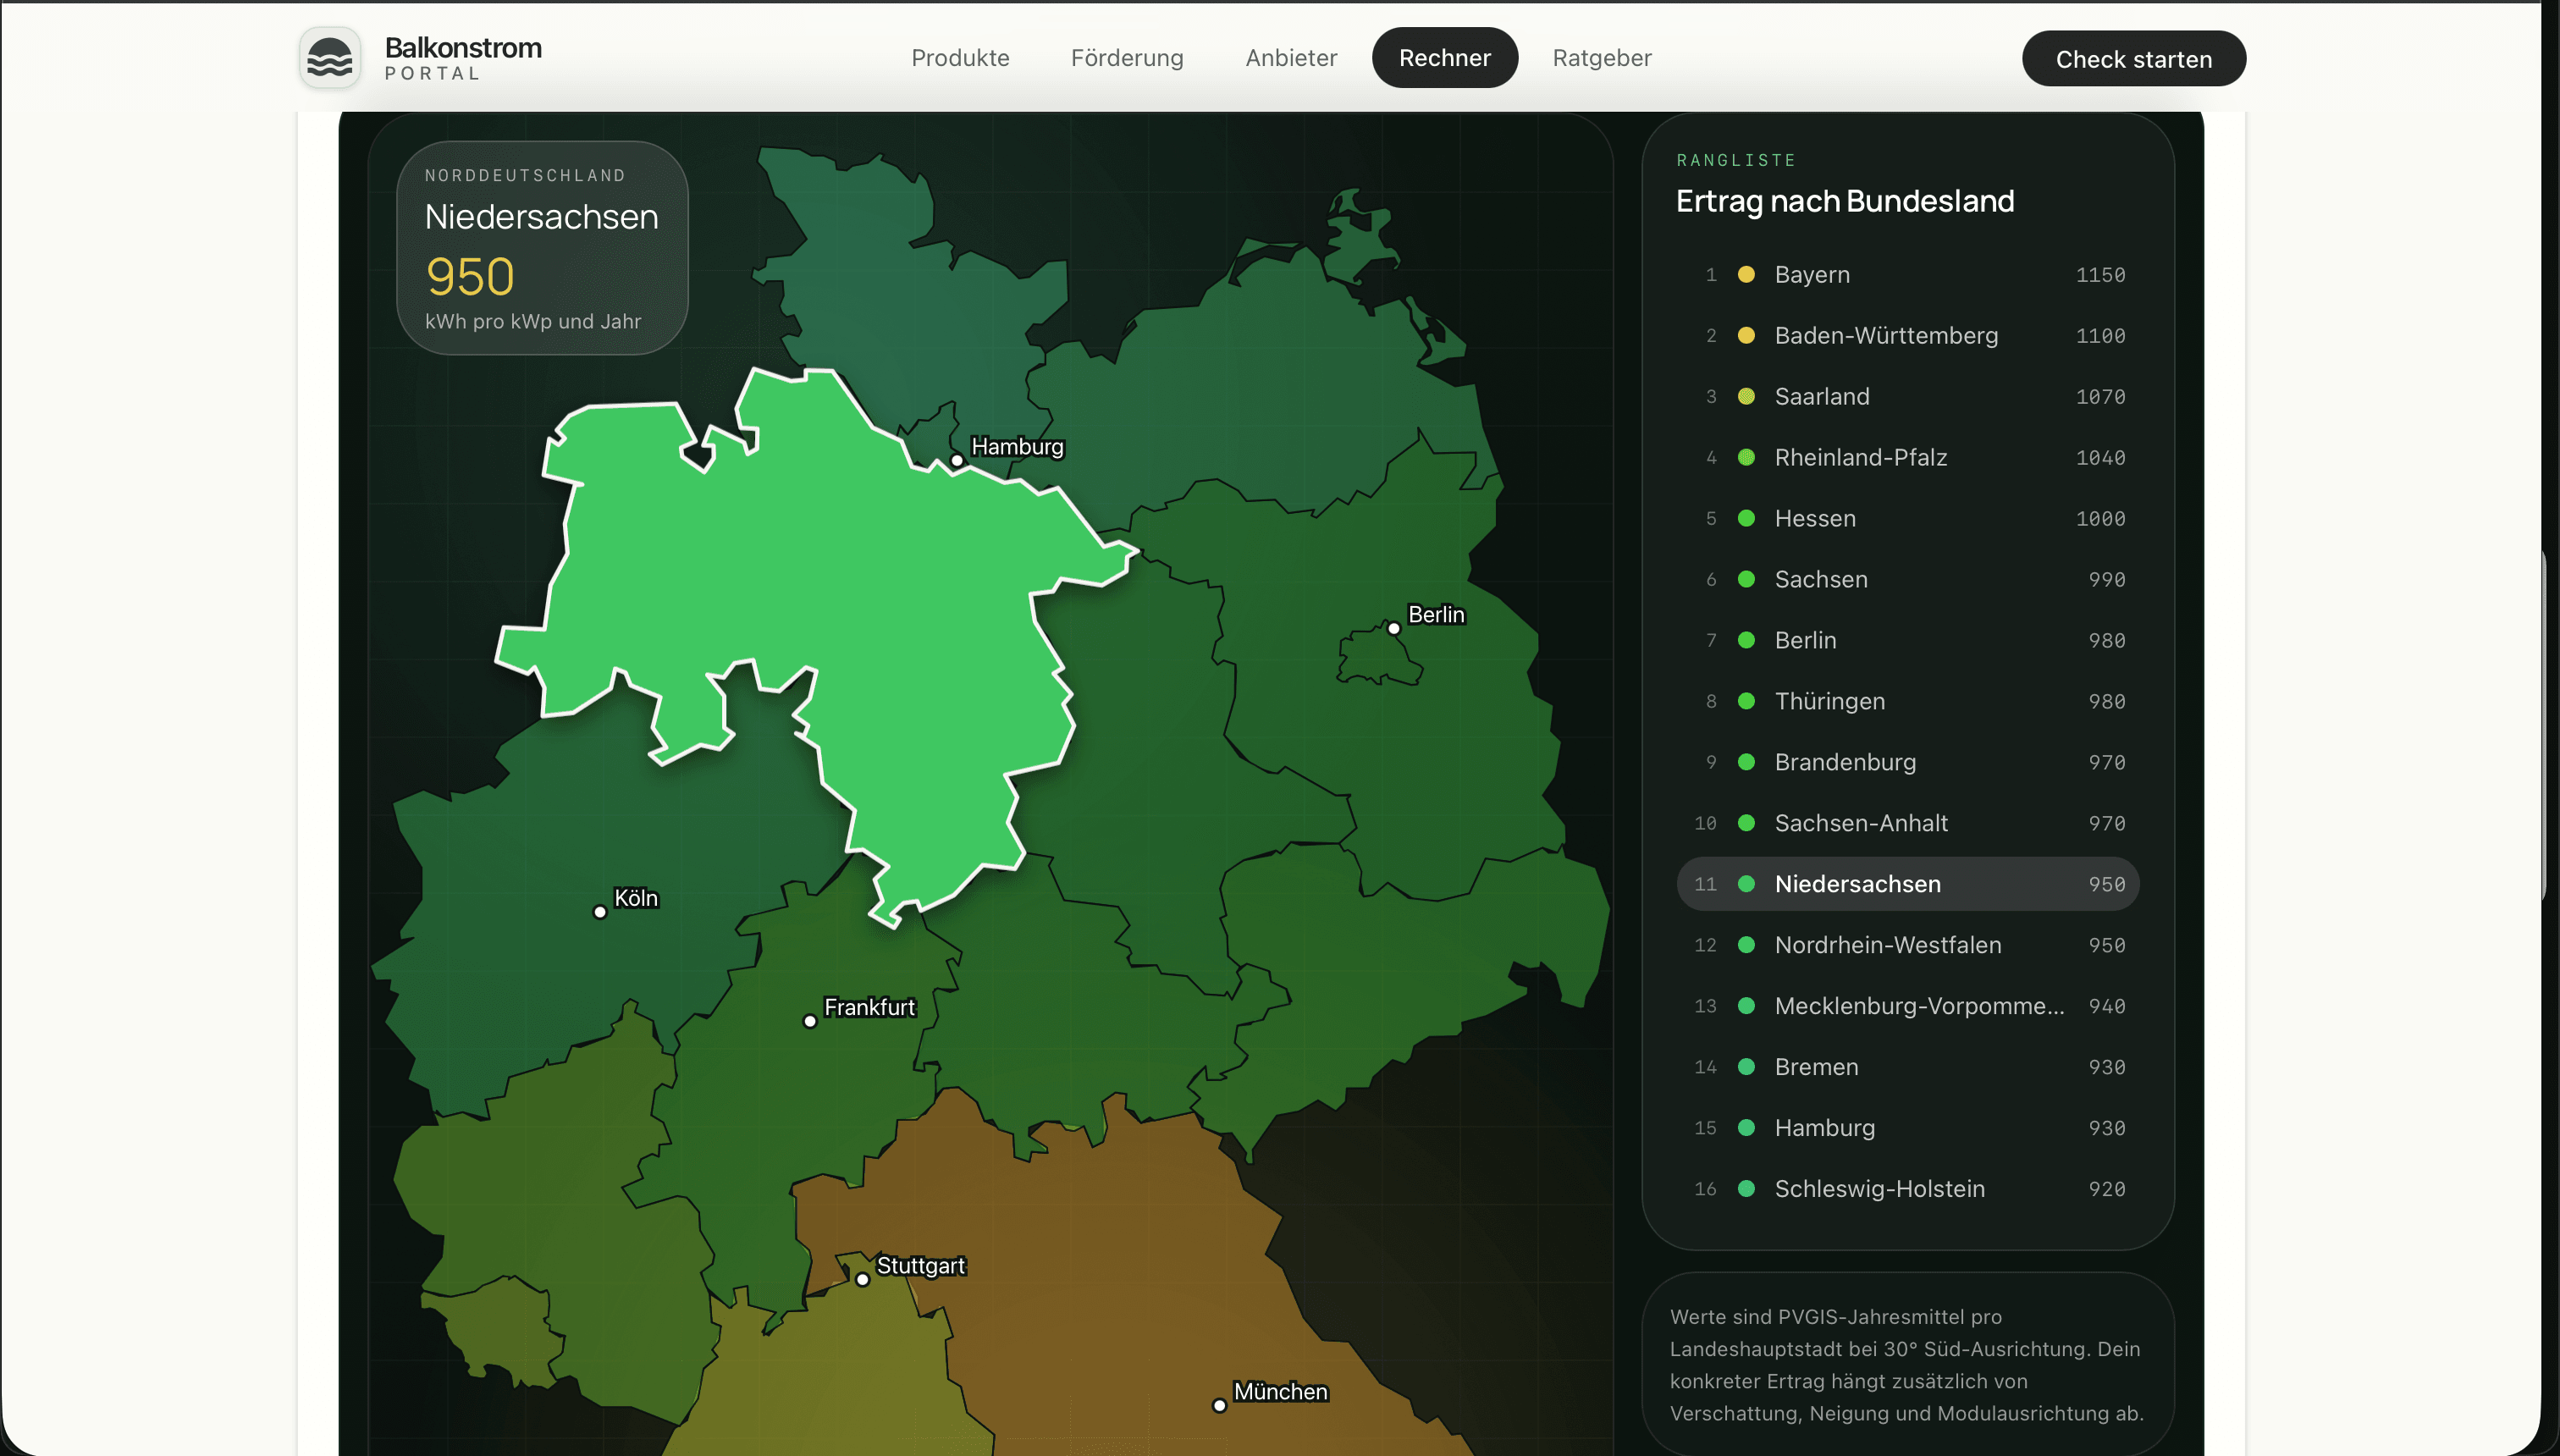Select the Berlin row in Rangliste

(x=1908, y=641)
